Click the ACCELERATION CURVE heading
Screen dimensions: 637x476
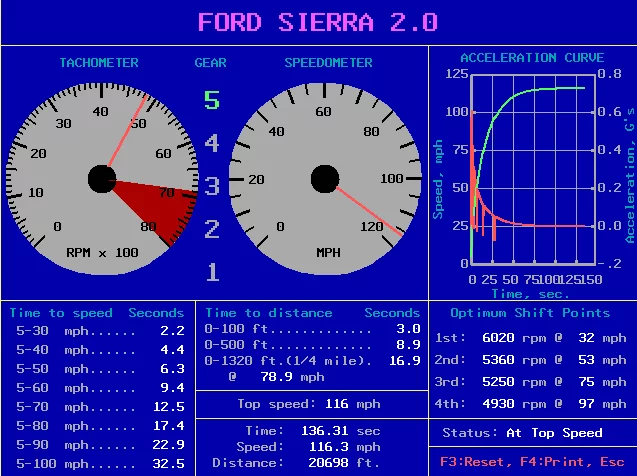(x=532, y=58)
